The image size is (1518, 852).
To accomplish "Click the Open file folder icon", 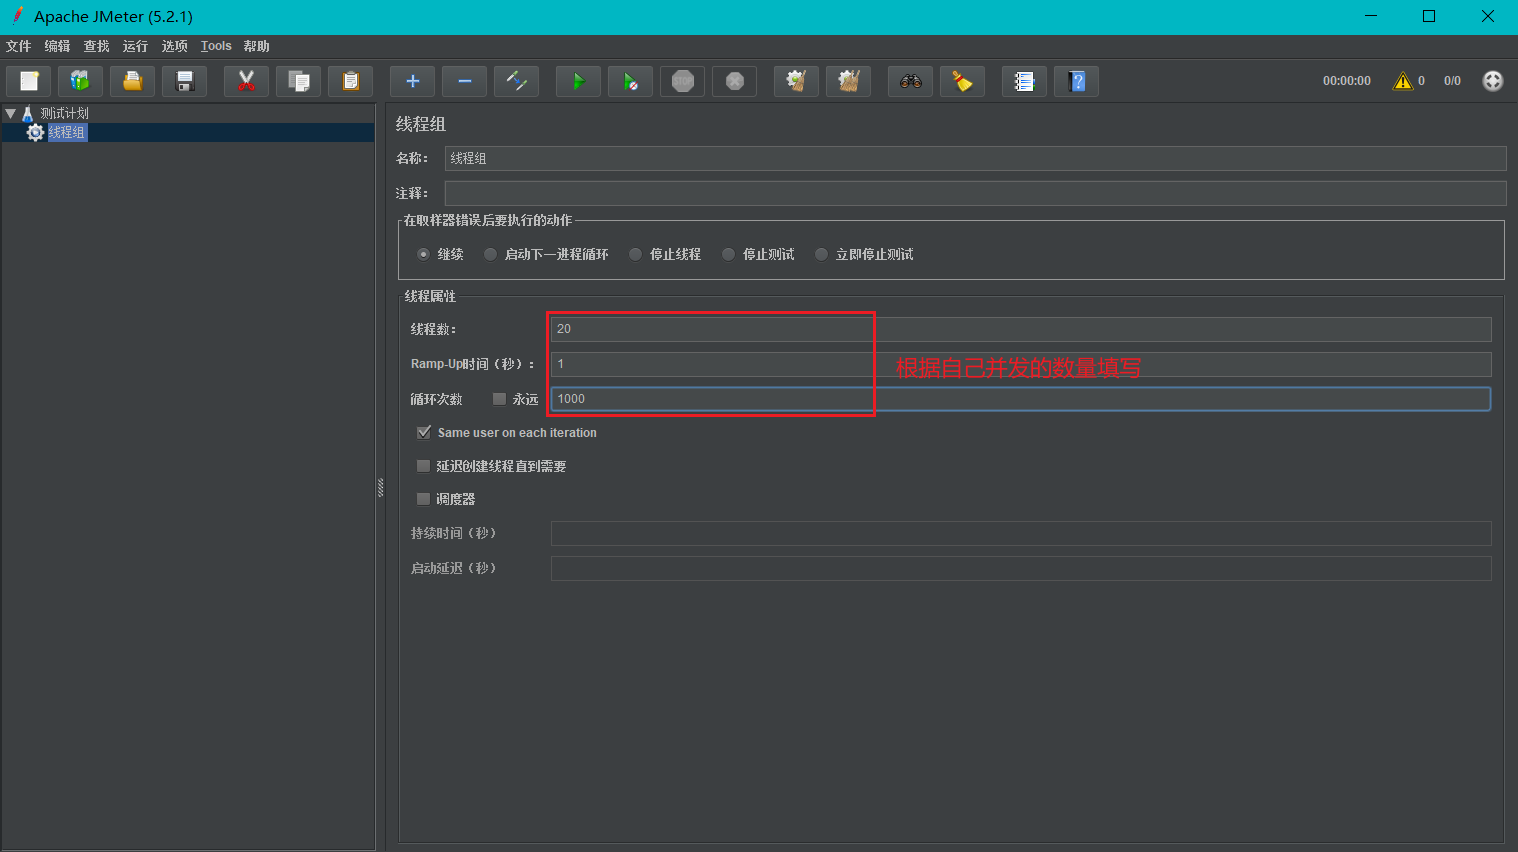I will coord(132,81).
